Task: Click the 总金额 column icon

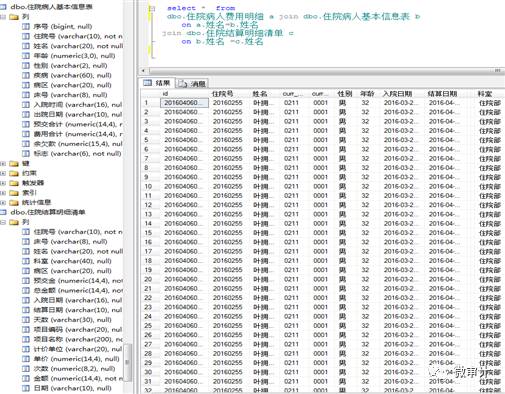Action: pos(26,290)
